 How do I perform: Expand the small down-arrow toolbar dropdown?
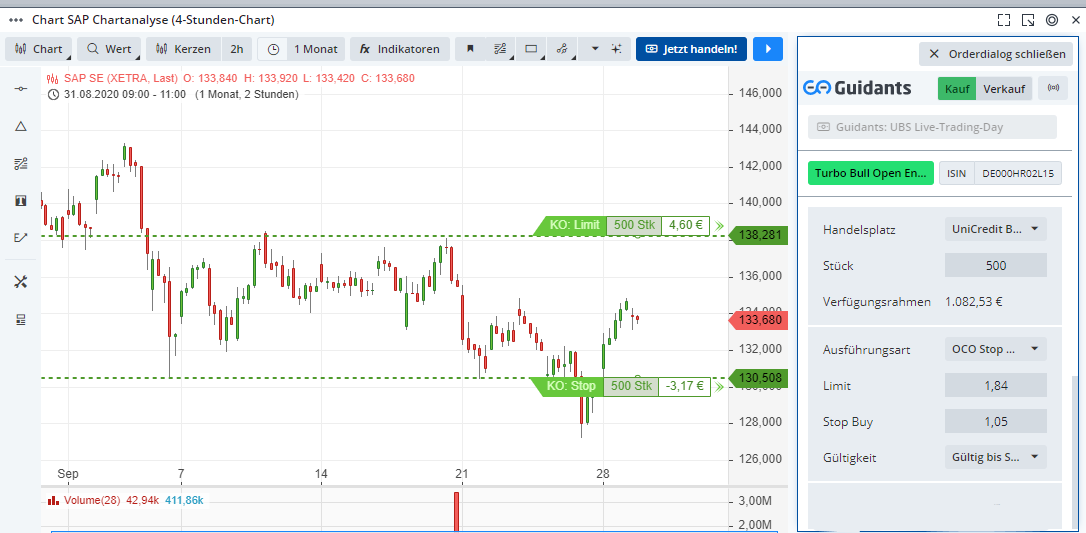pos(594,49)
